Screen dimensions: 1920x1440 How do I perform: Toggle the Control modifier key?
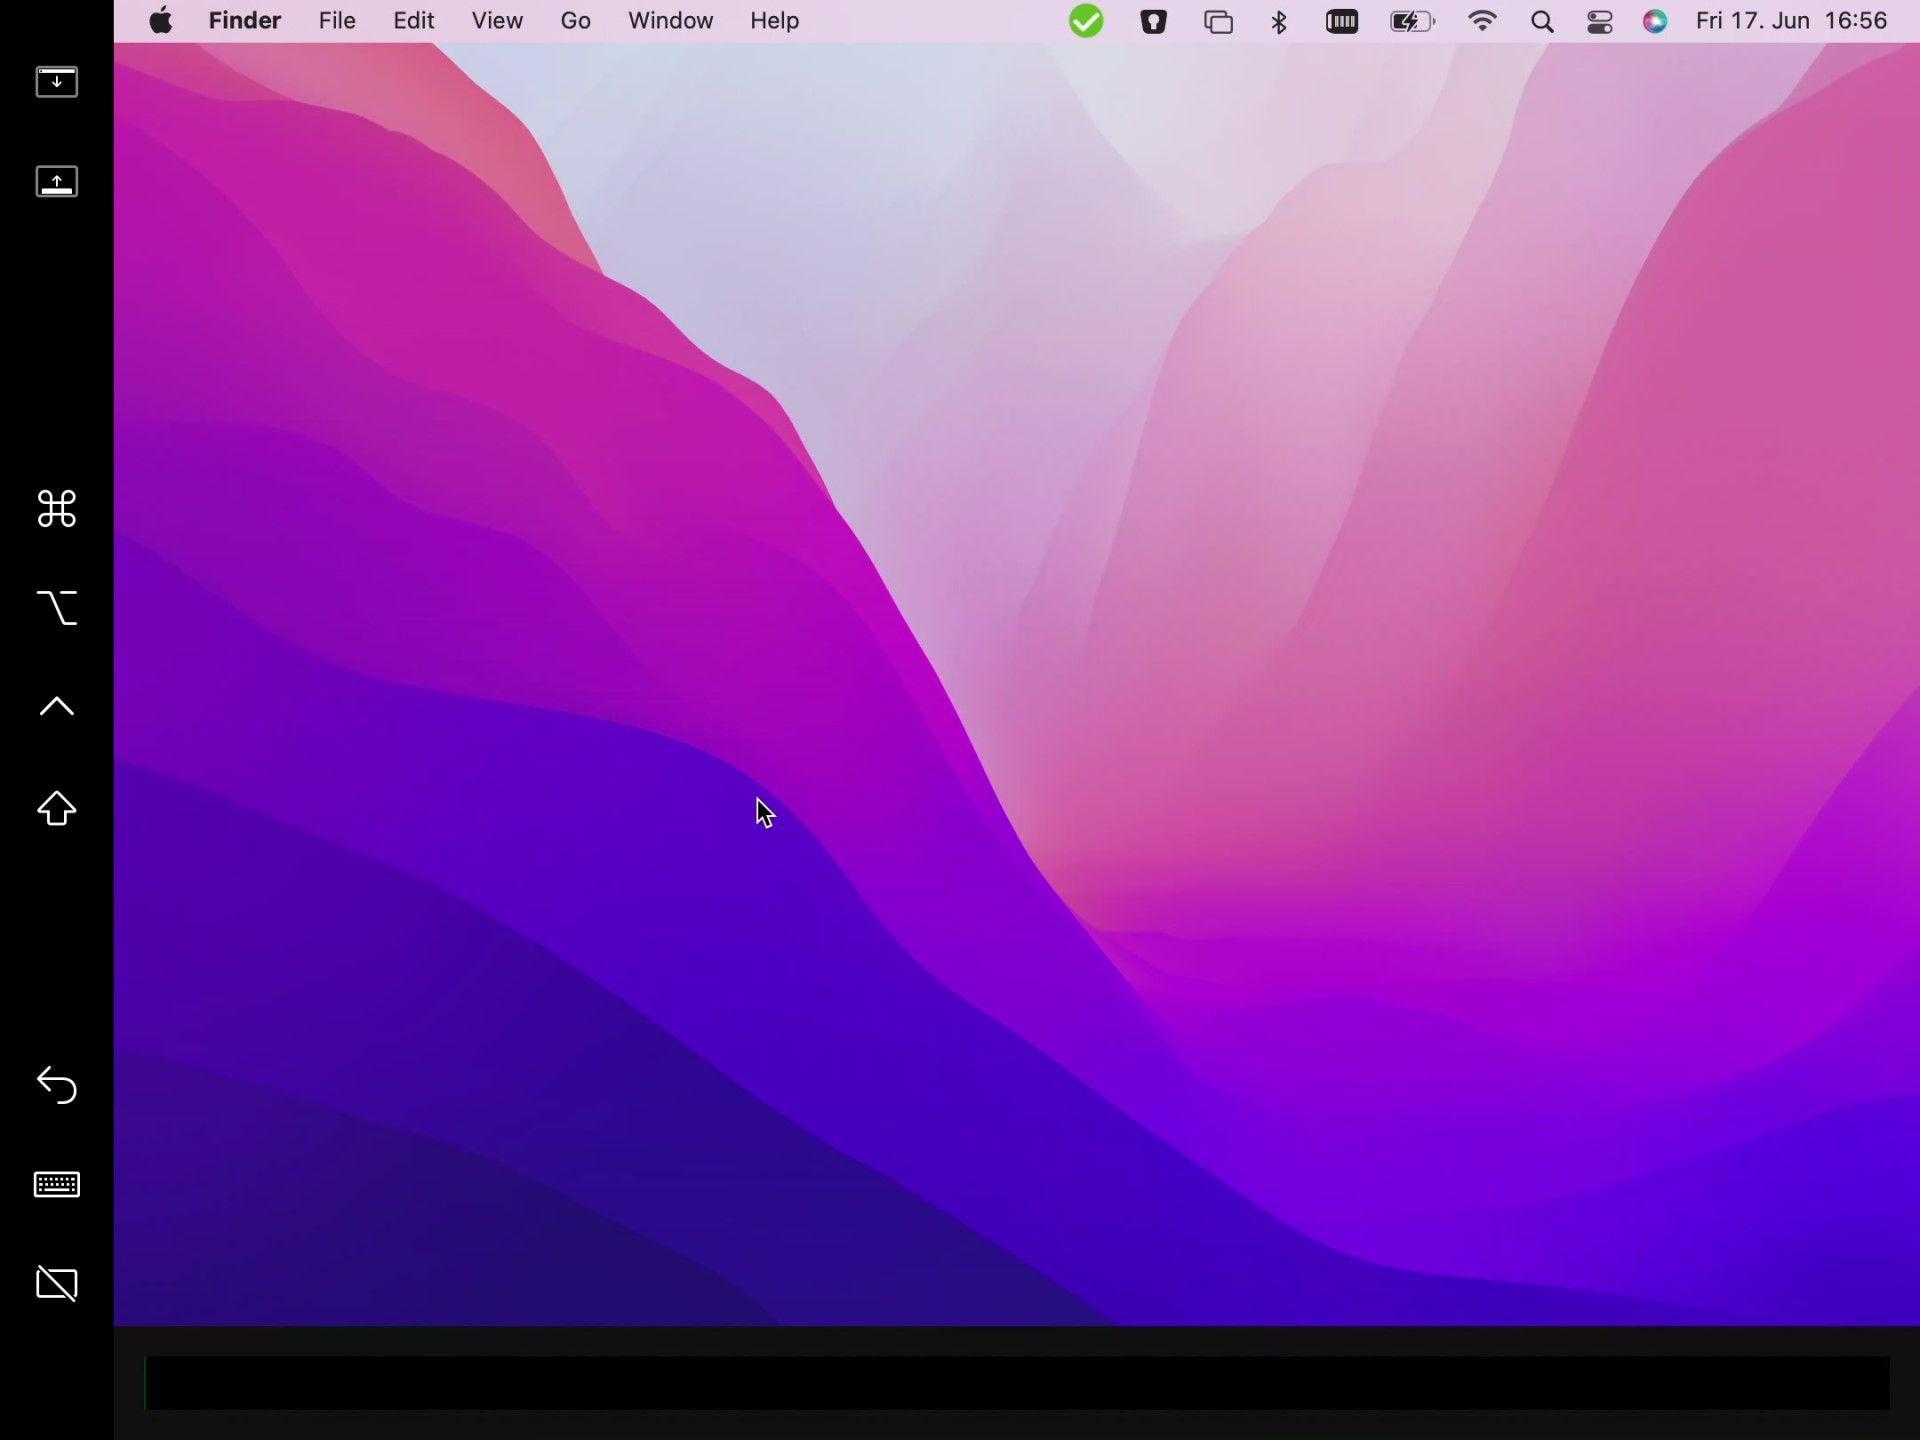coord(56,707)
